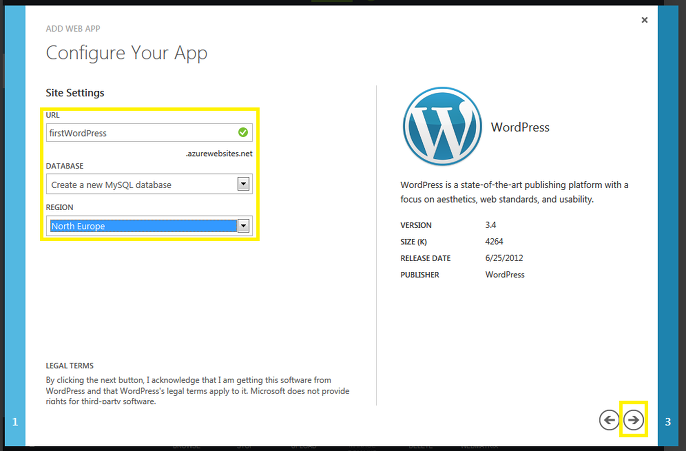686x451 pixels.
Task: Click the ADD WEB APP label
Action: (73, 29)
